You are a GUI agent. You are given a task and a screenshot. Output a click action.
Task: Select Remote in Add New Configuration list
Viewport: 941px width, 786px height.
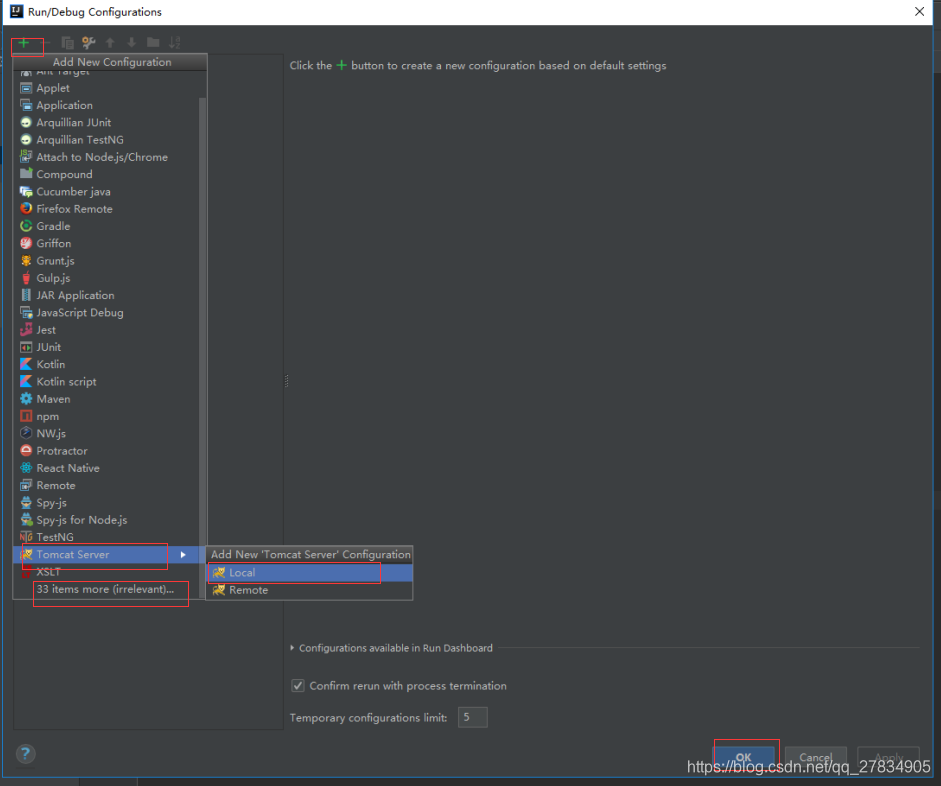[106, 485]
